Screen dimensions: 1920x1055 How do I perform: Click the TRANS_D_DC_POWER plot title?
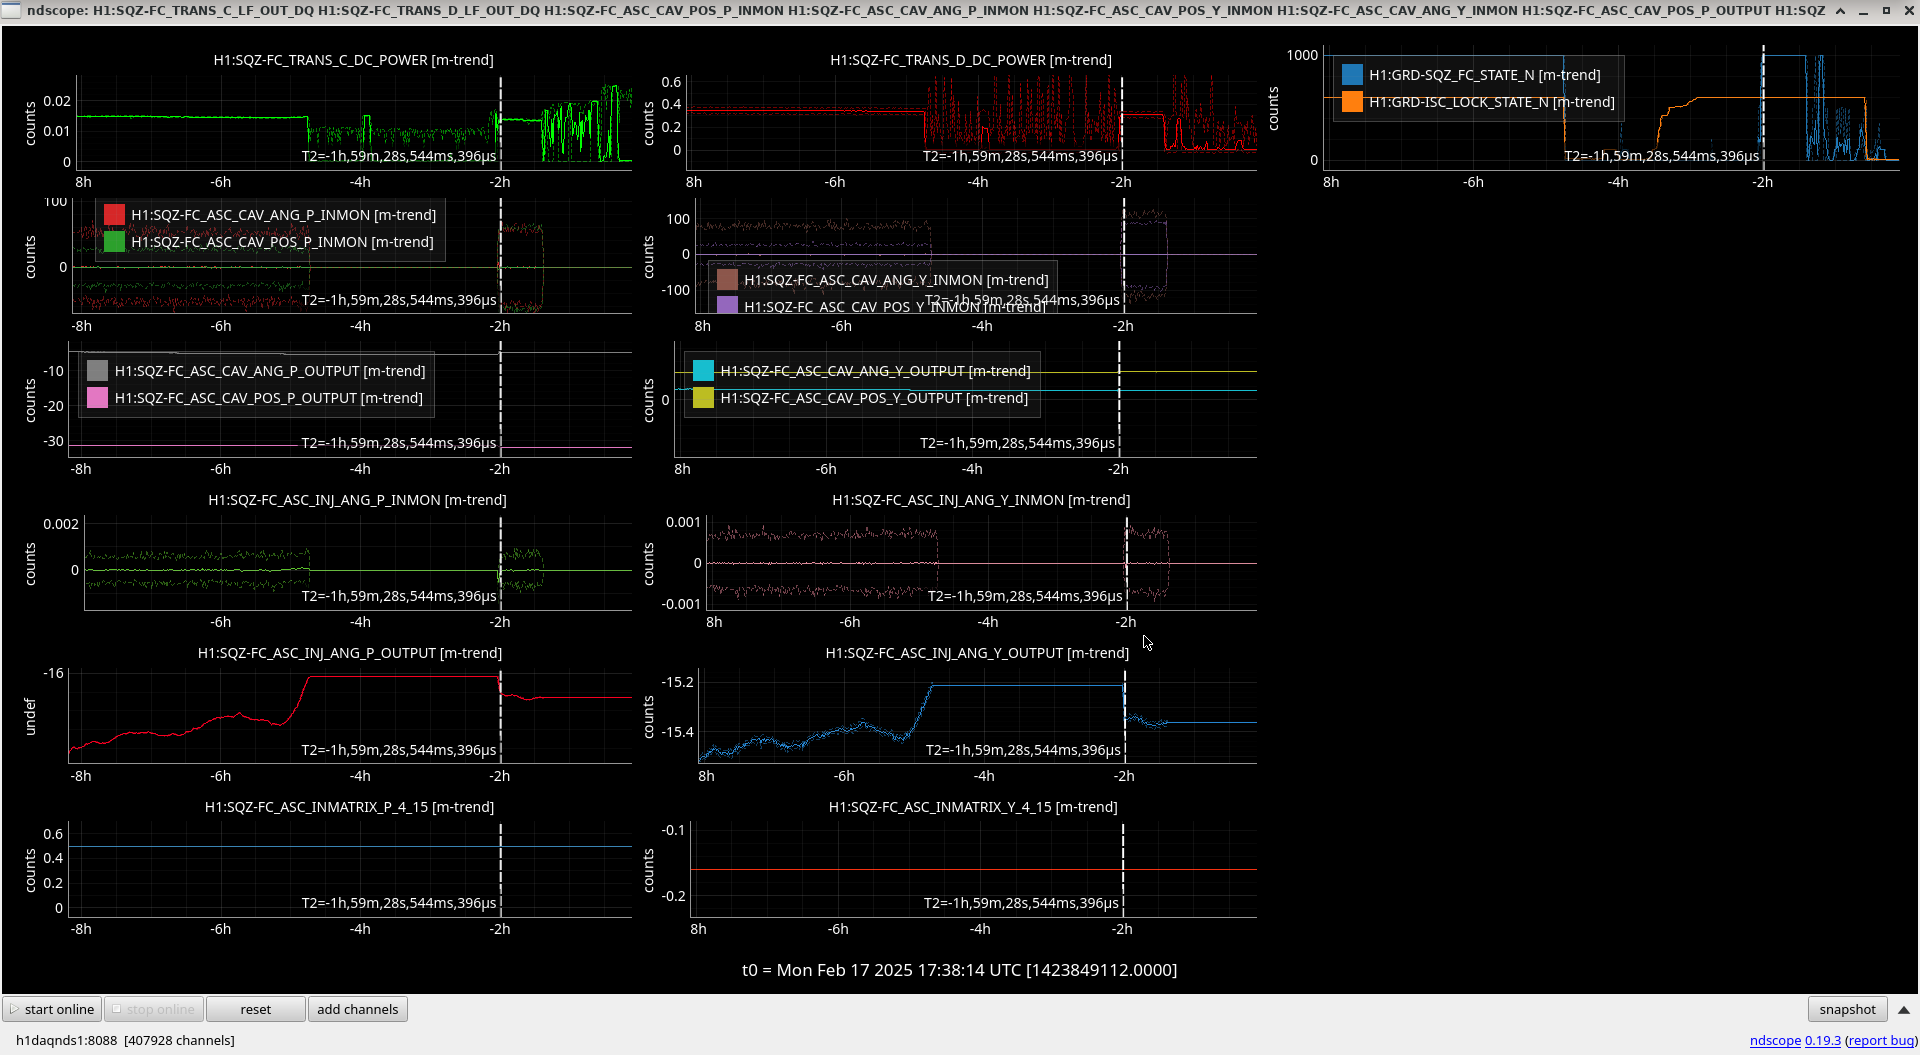[x=970, y=60]
